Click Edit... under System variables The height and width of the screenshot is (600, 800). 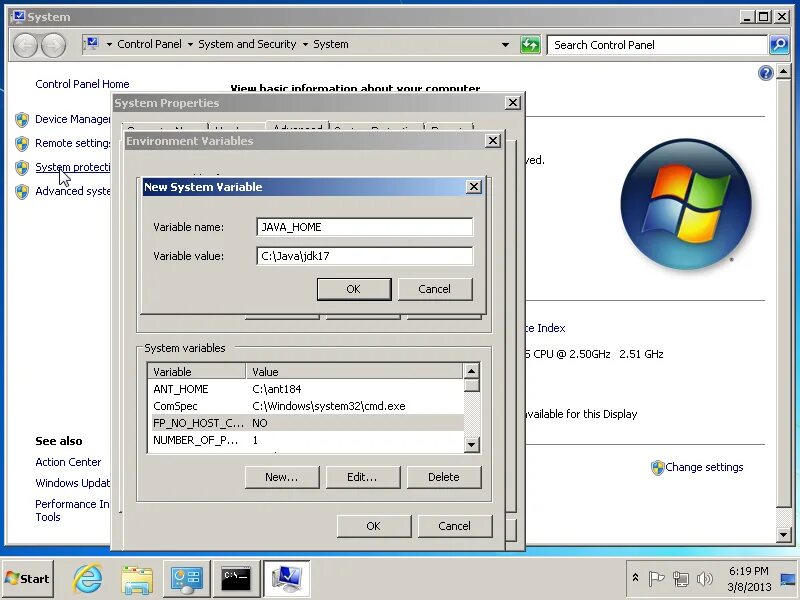click(x=362, y=477)
